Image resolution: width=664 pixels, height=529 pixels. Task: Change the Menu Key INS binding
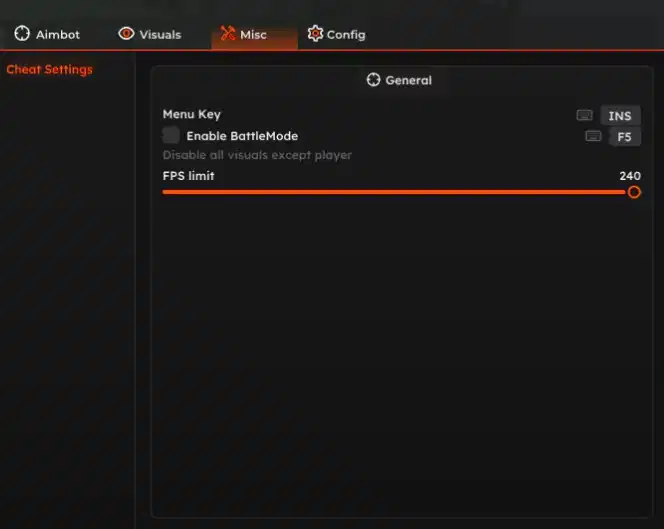pos(620,116)
